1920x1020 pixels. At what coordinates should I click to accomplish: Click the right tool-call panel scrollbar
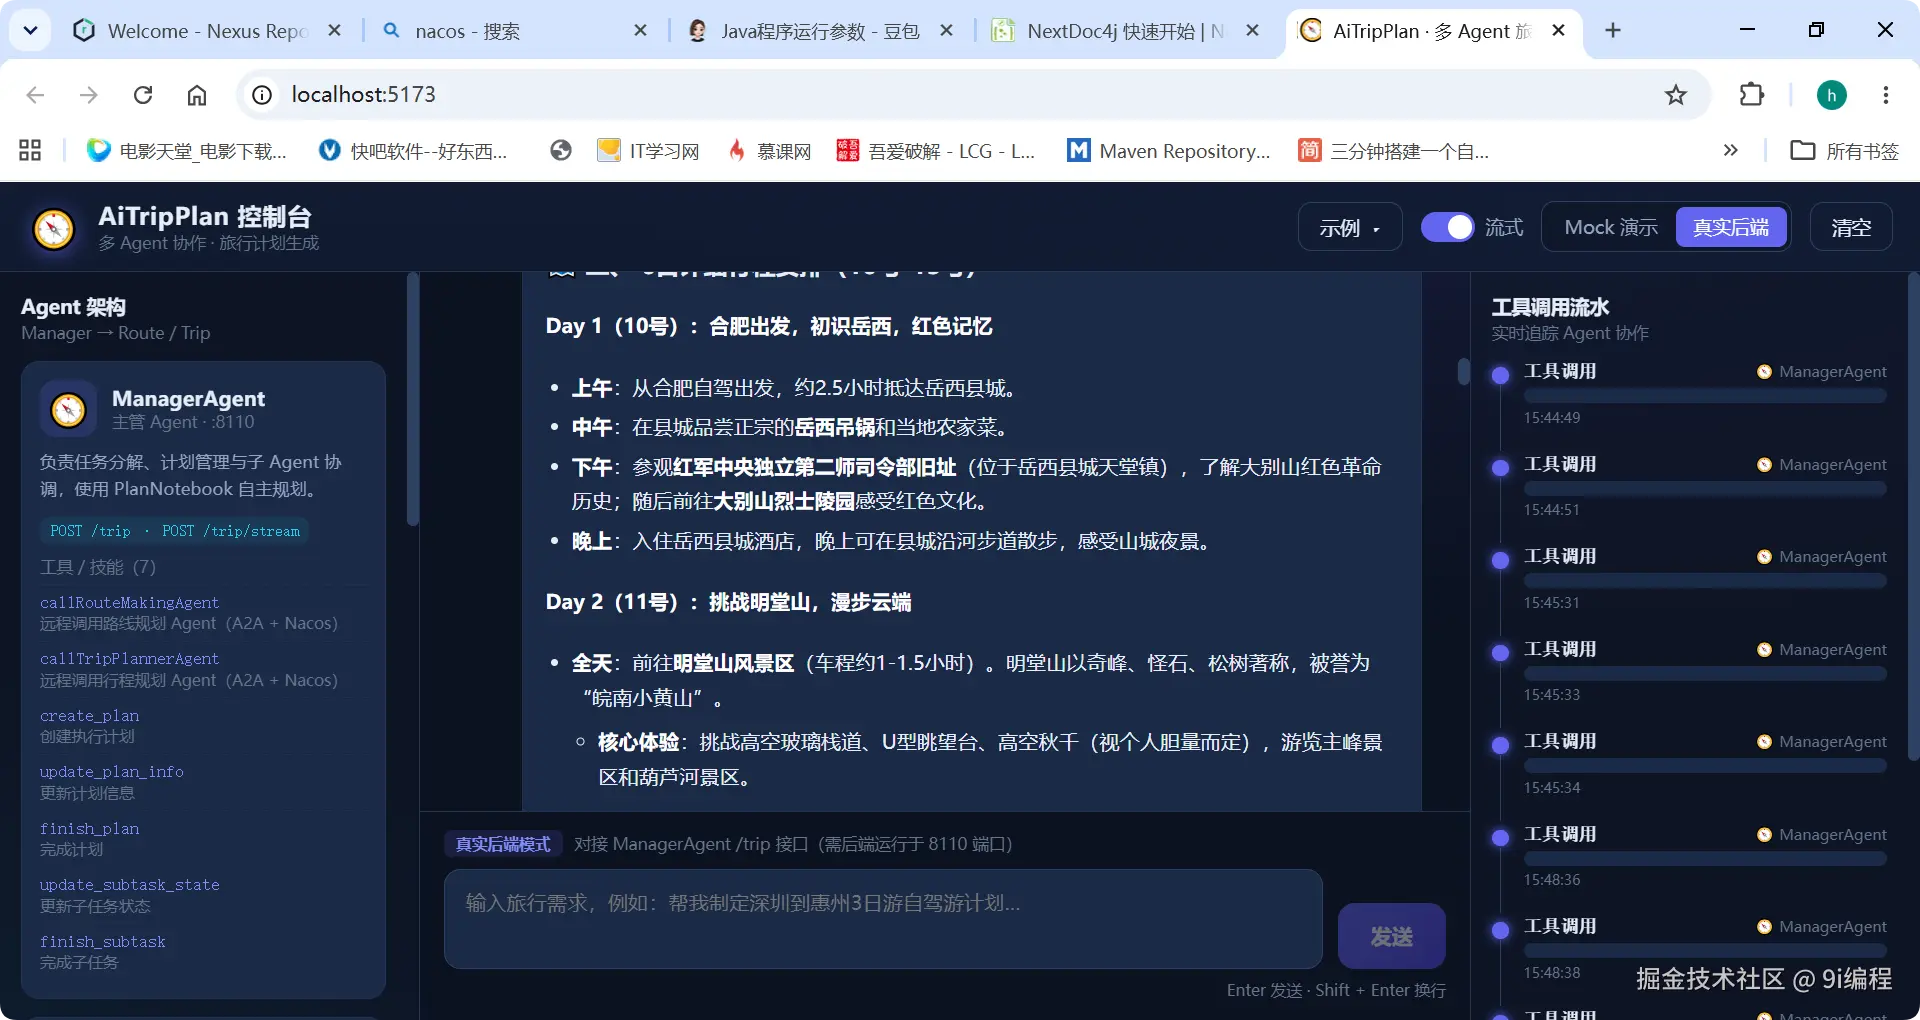coord(1913,515)
